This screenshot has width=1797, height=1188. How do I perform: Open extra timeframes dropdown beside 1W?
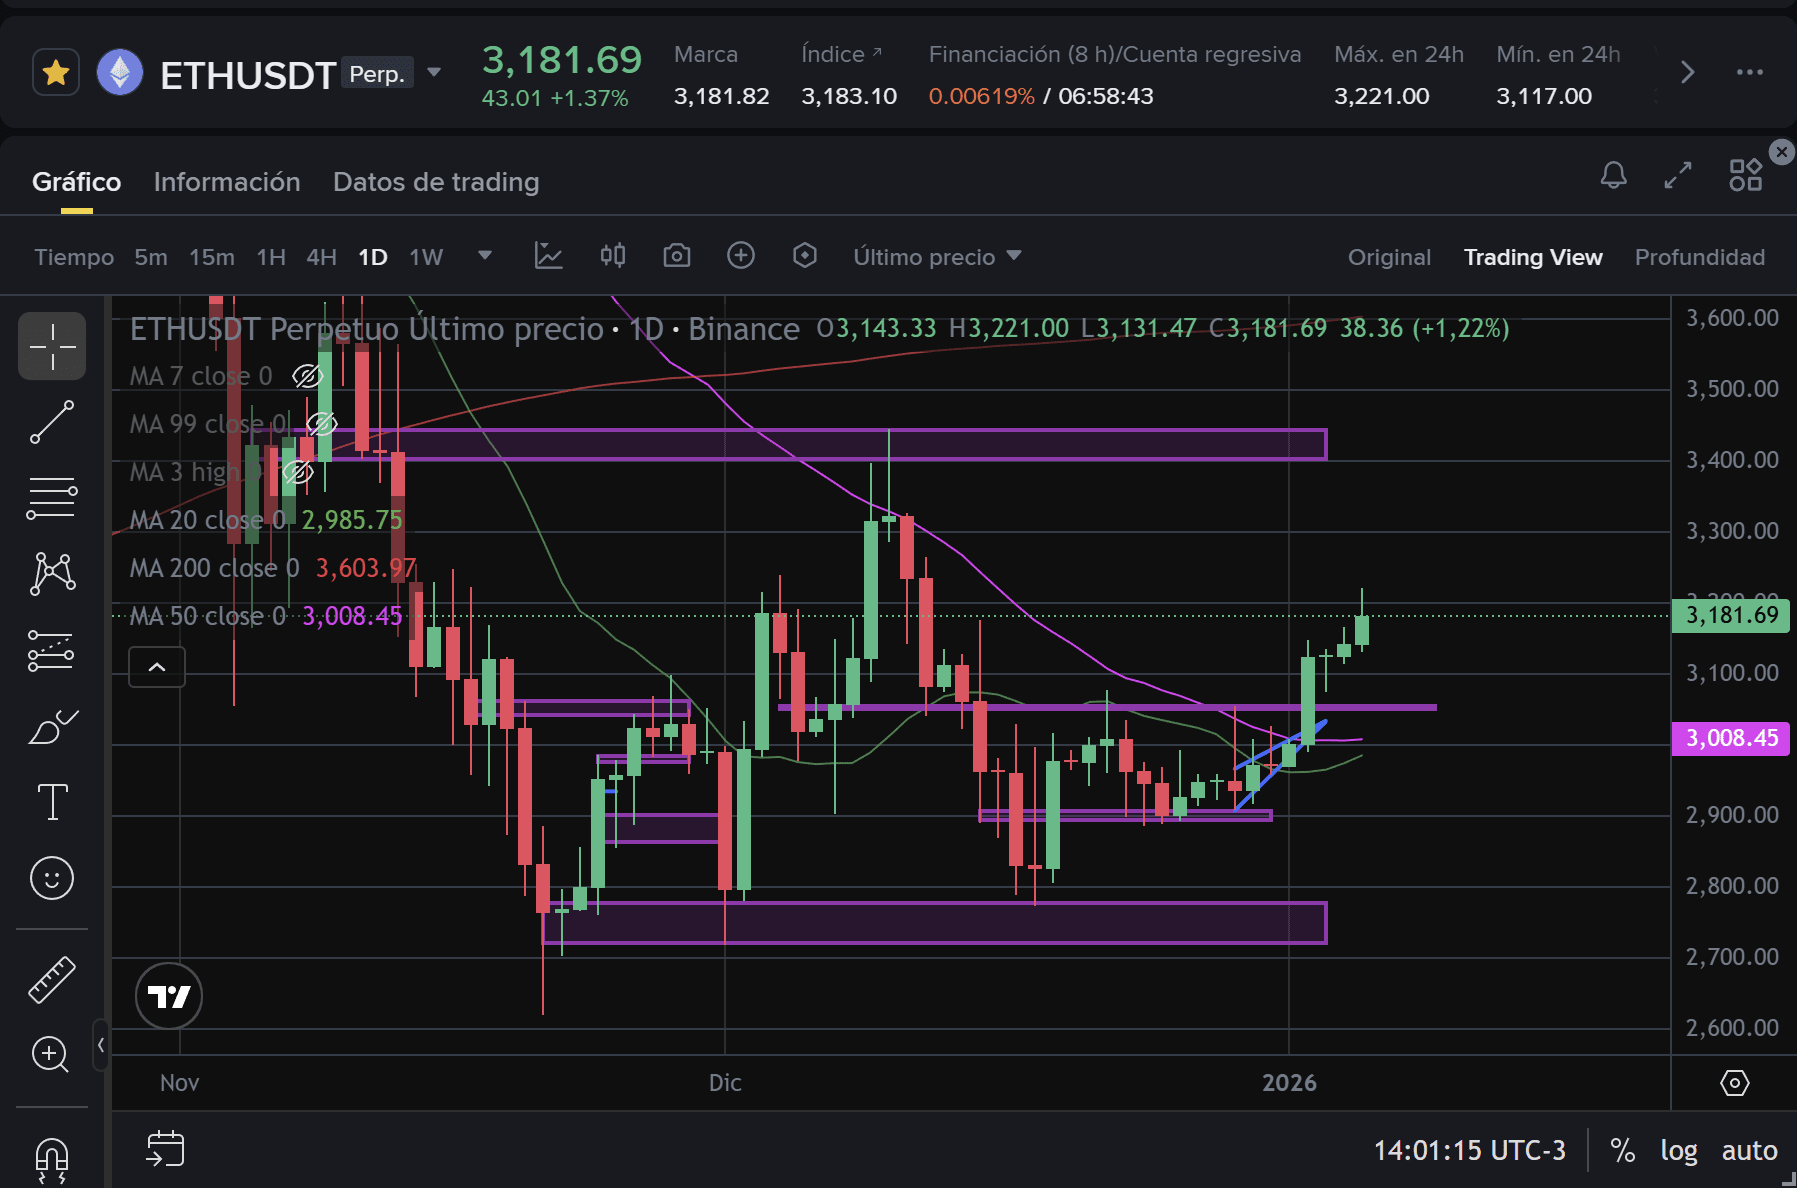click(x=484, y=257)
